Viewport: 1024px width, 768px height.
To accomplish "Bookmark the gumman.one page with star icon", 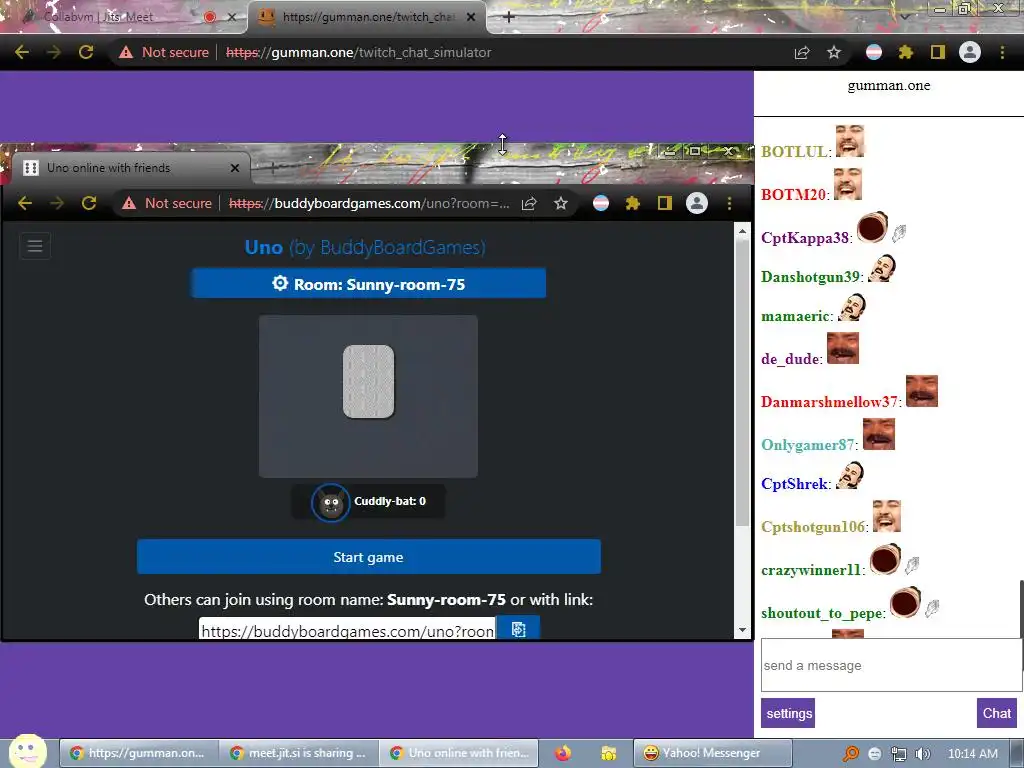I will pyautogui.click(x=834, y=52).
